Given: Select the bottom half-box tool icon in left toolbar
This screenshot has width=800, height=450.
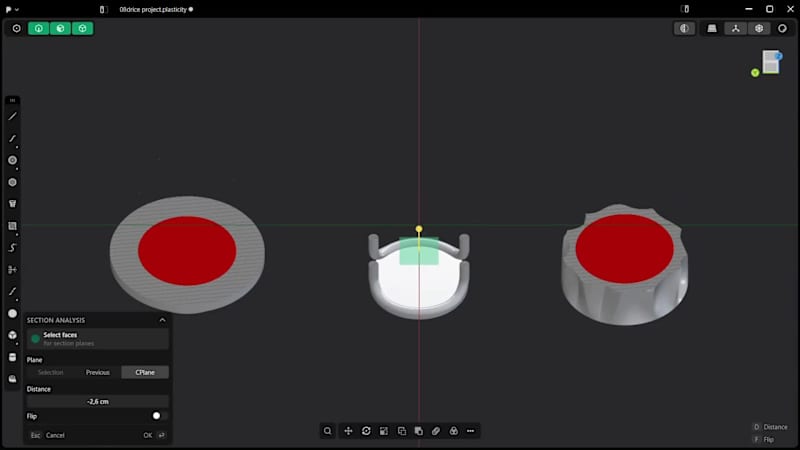Looking at the screenshot, I should pos(13,379).
